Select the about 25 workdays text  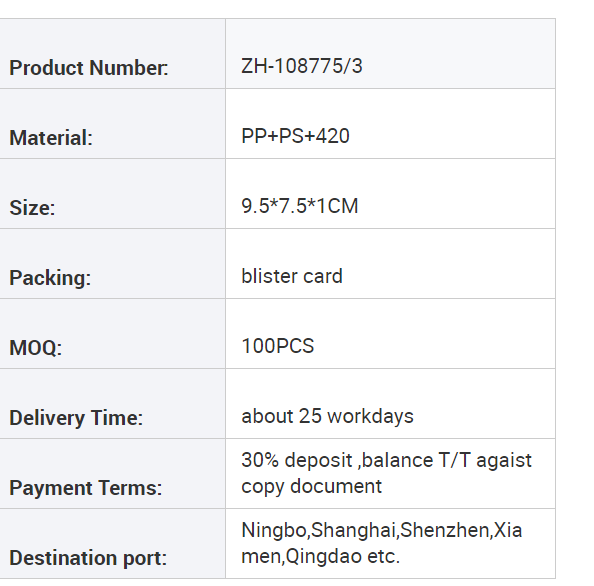click(x=327, y=416)
